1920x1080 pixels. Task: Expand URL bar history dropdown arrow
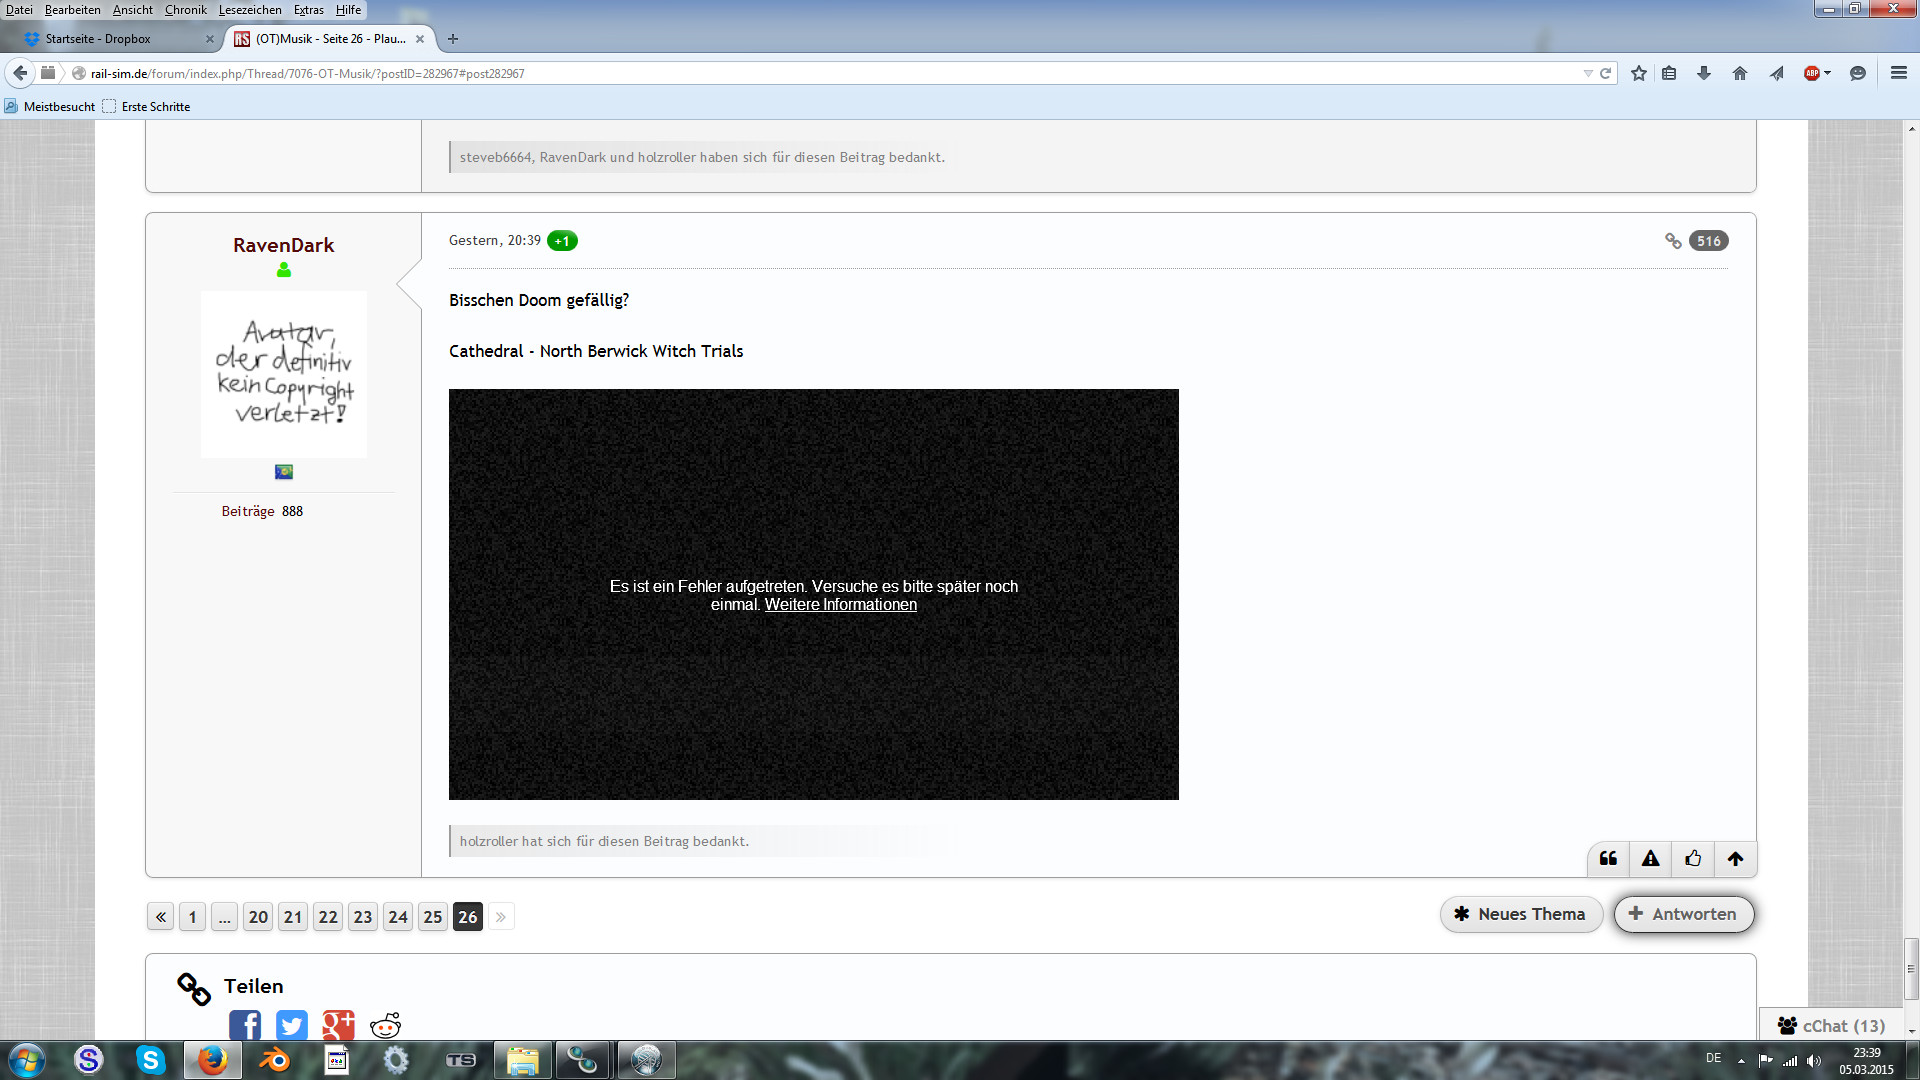pos(1587,73)
